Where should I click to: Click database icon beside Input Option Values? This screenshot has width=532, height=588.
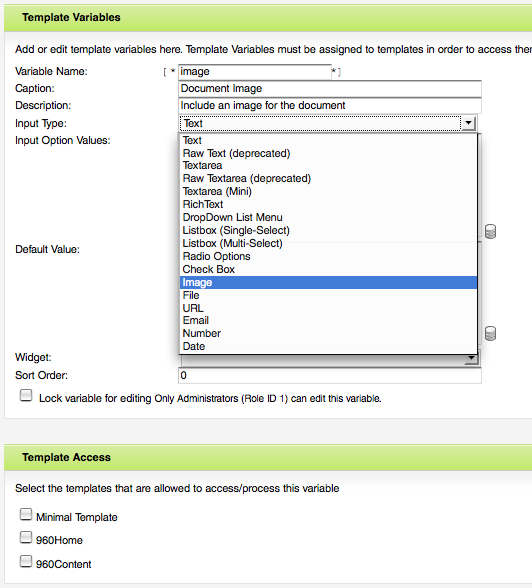490,232
